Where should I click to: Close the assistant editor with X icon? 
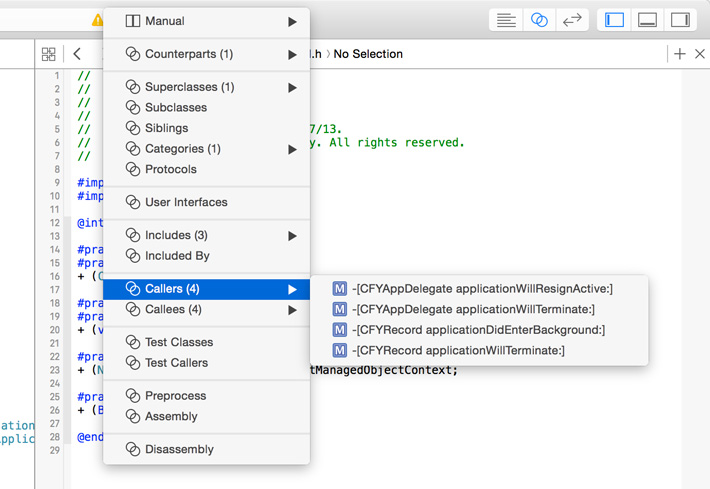coord(700,54)
